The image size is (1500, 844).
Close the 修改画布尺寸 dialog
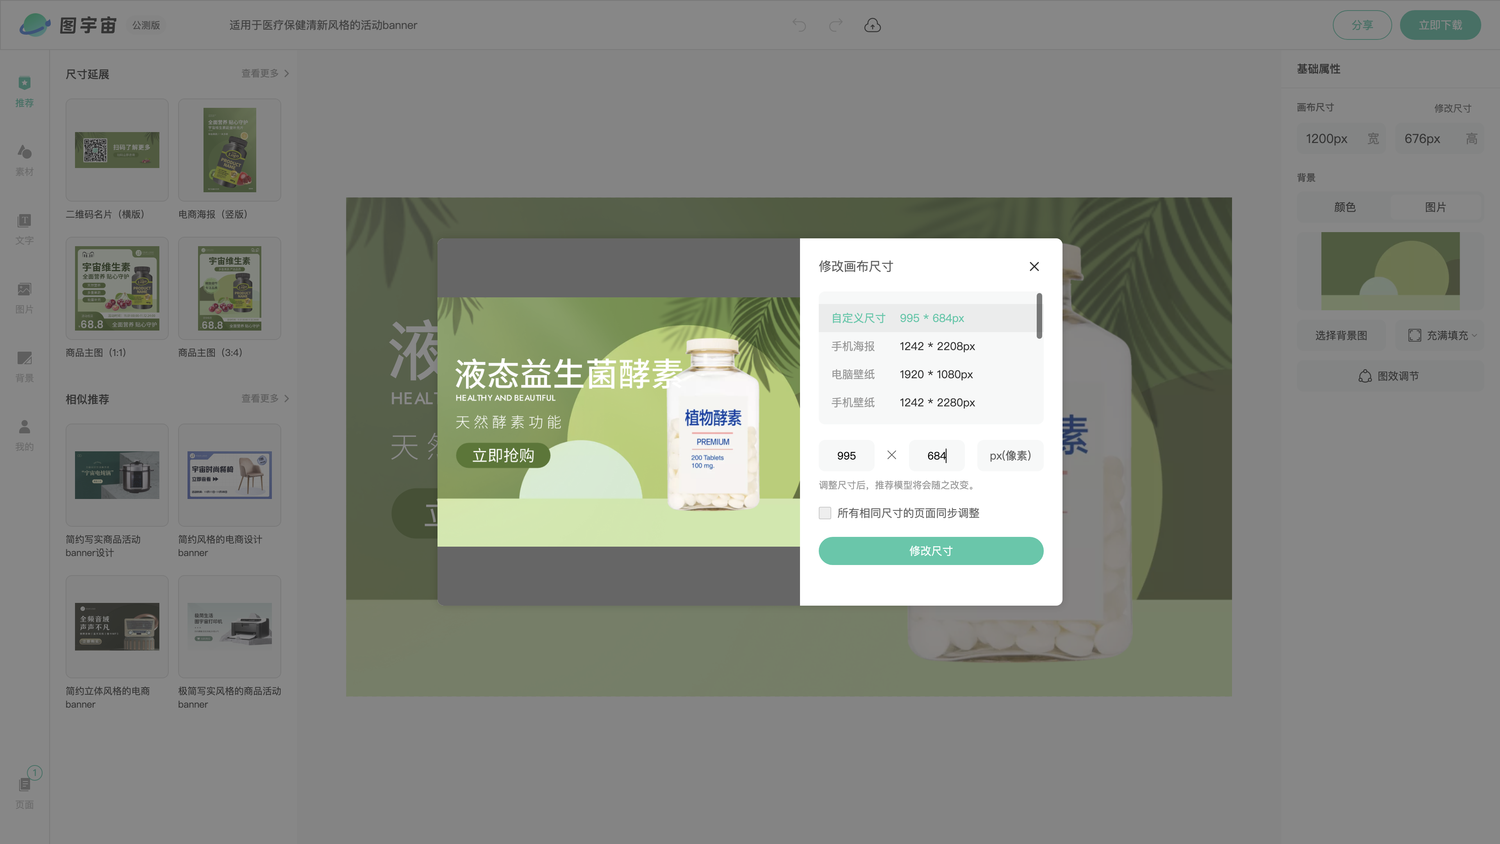pos(1034,266)
